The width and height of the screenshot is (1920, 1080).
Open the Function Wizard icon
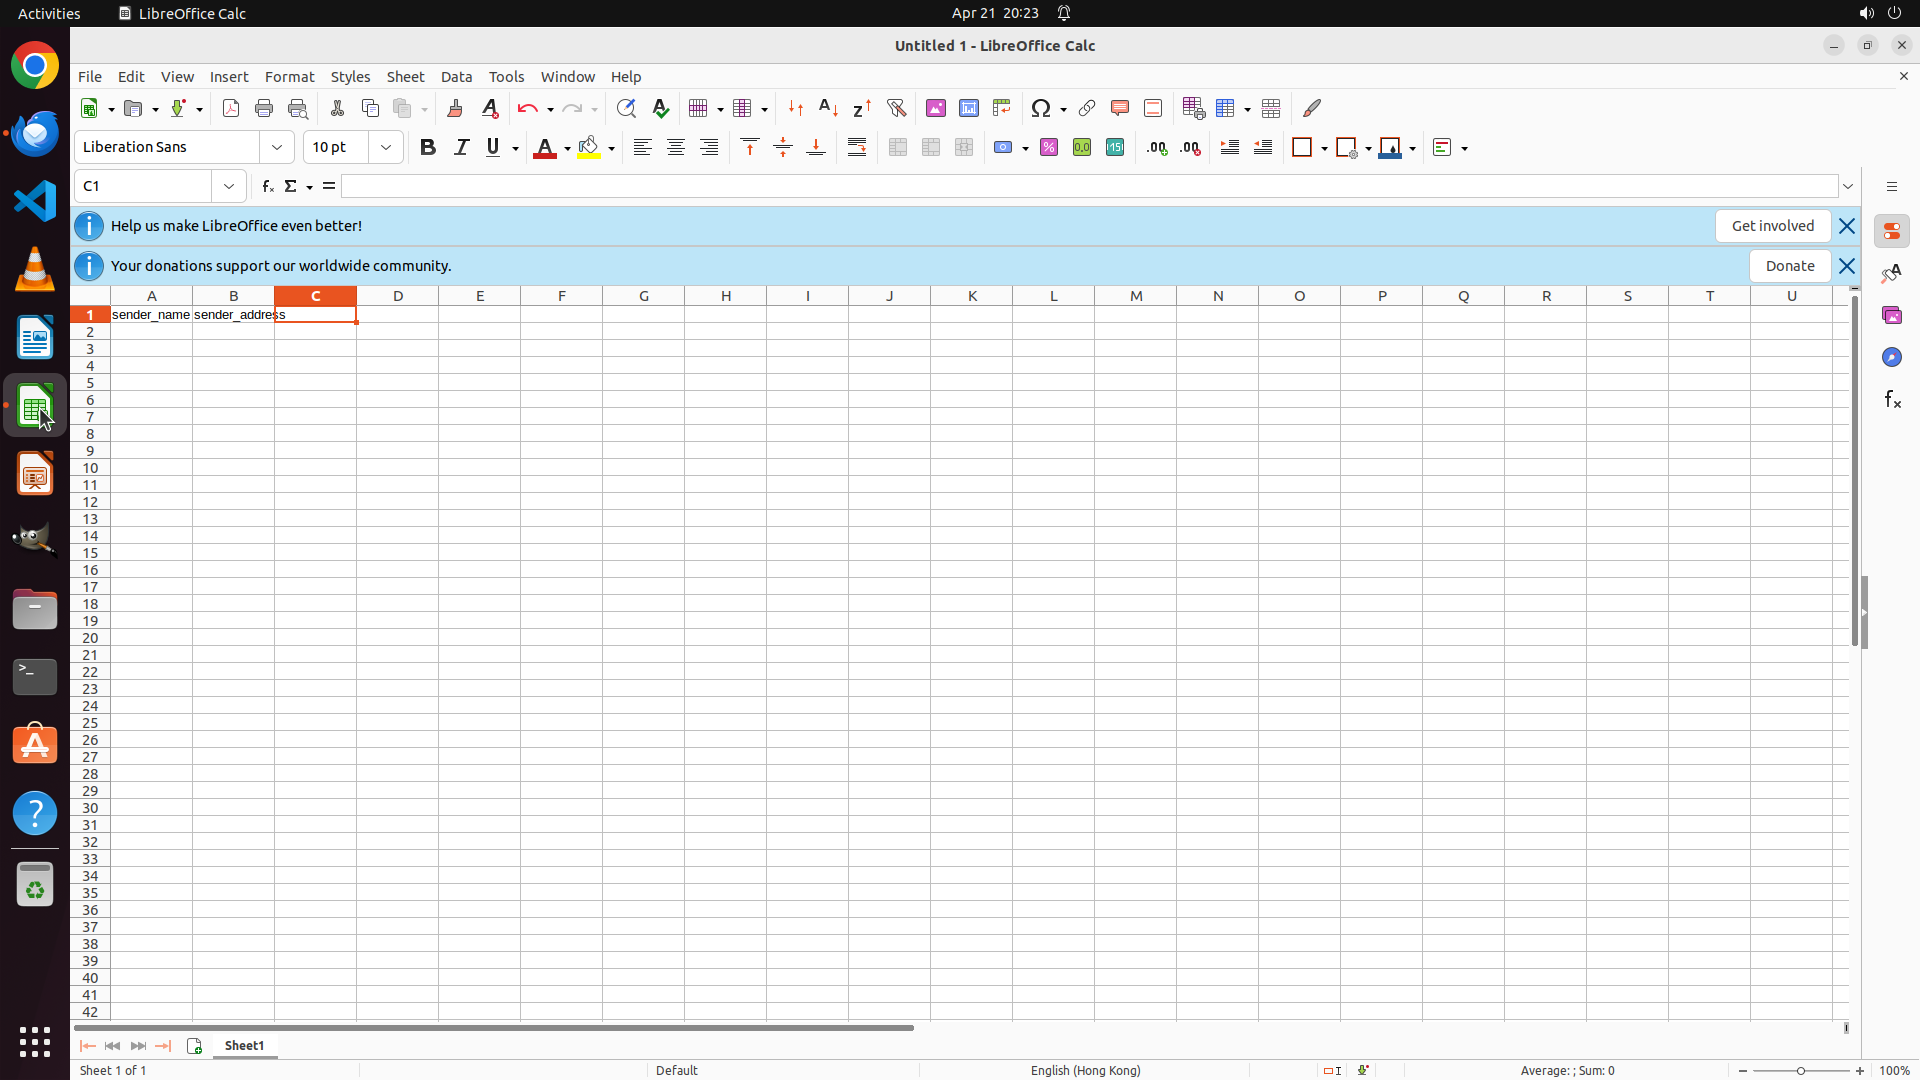pyautogui.click(x=267, y=186)
